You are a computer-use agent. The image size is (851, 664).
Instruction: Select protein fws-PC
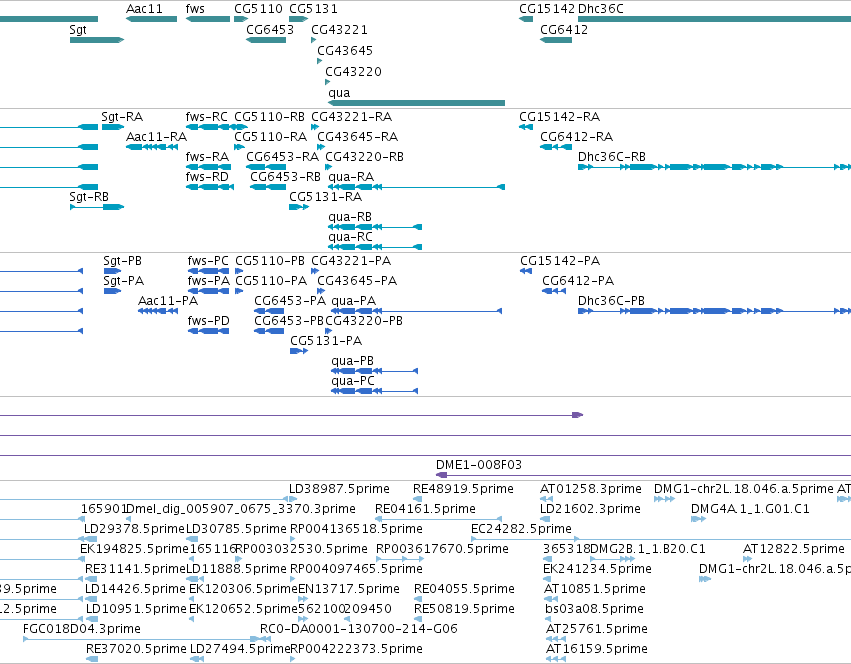click(x=208, y=271)
